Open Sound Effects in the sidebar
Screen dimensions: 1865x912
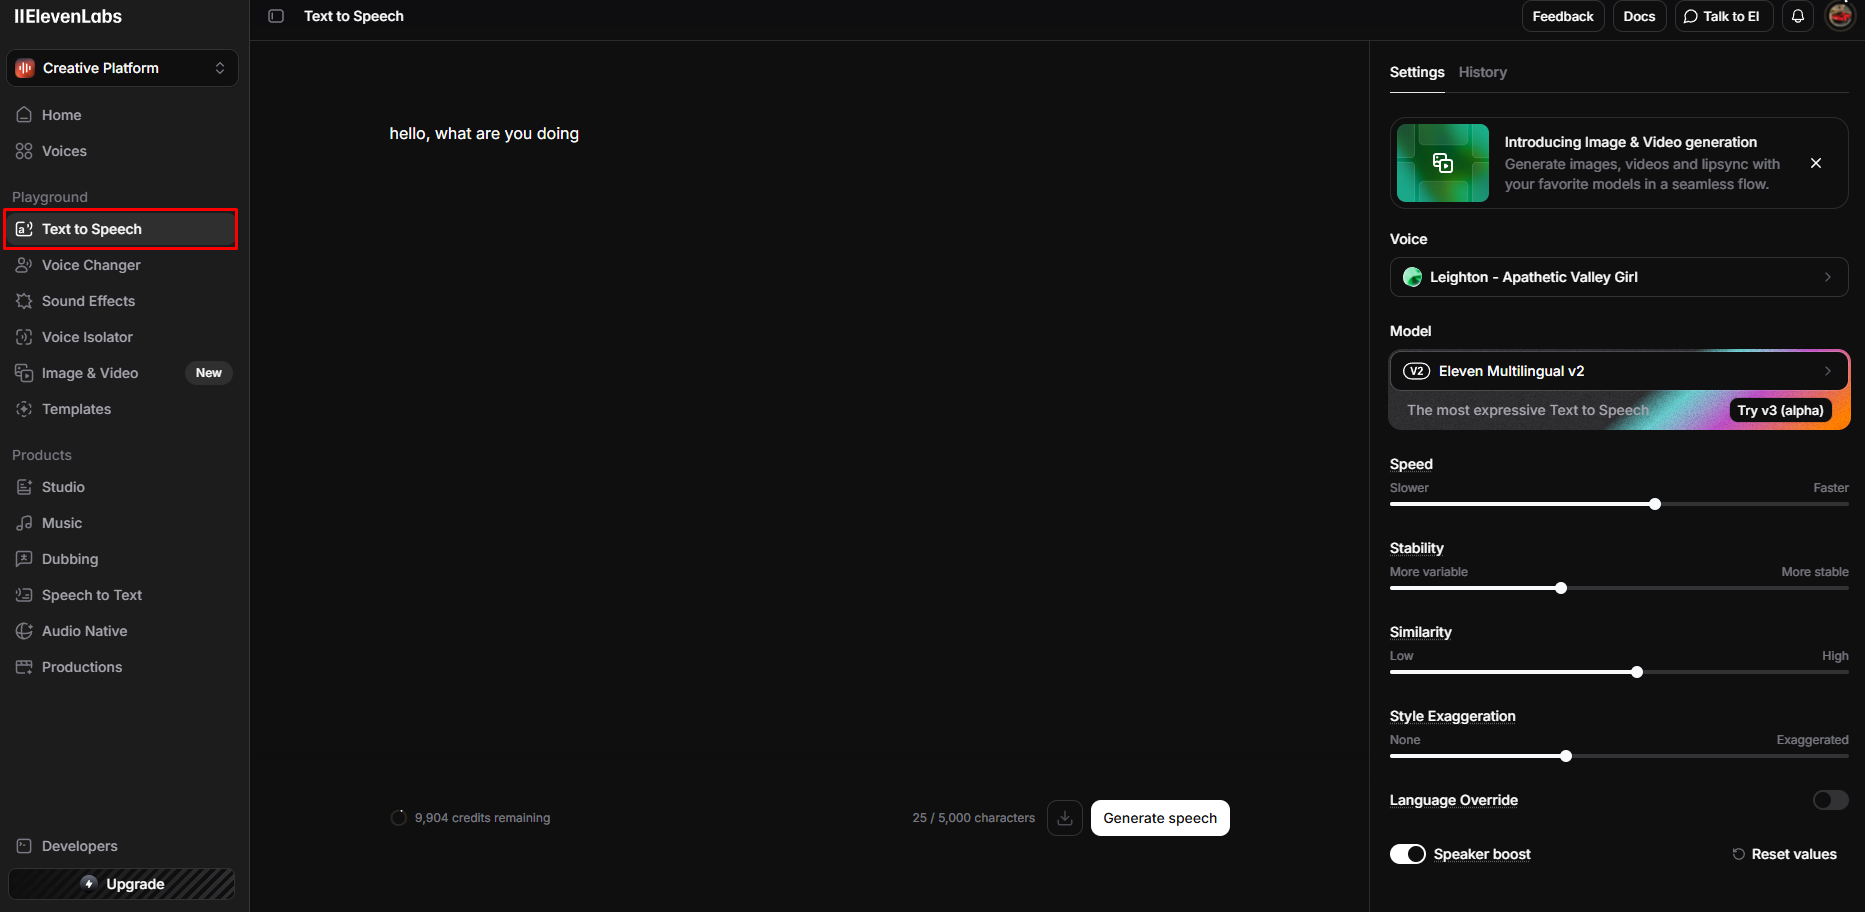pyautogui.click(x=88, y=301)
